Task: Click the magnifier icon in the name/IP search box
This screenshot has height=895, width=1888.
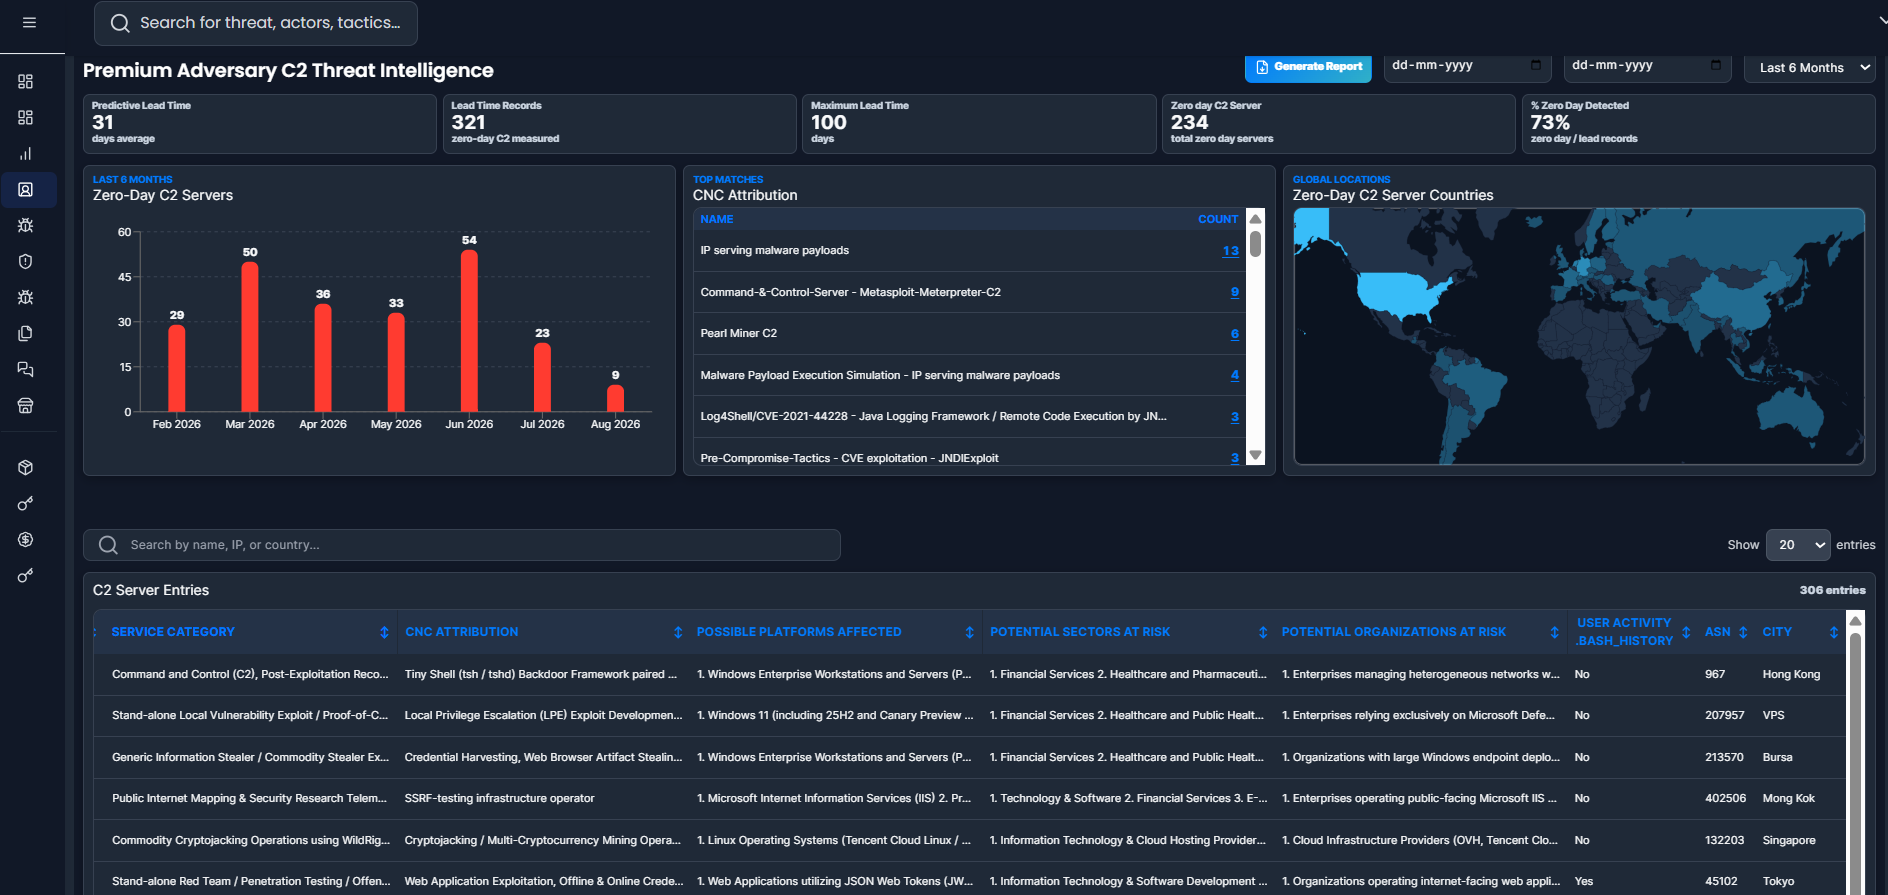Action: 108,545
